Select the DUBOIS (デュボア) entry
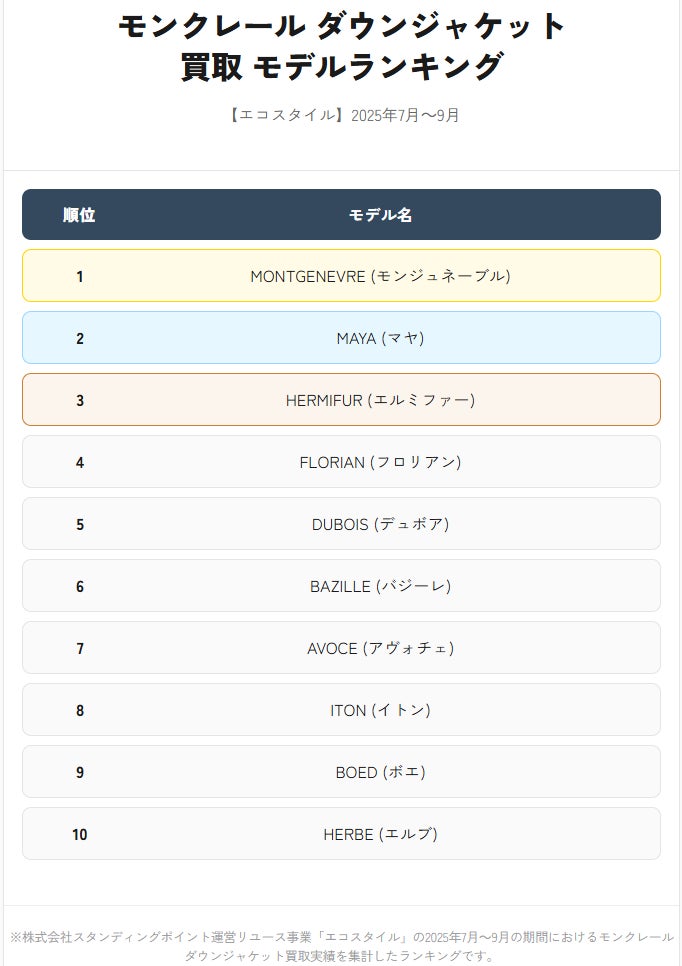Image resolution: width=682 pixels, height=966 pixels. (x=341, y=524)
